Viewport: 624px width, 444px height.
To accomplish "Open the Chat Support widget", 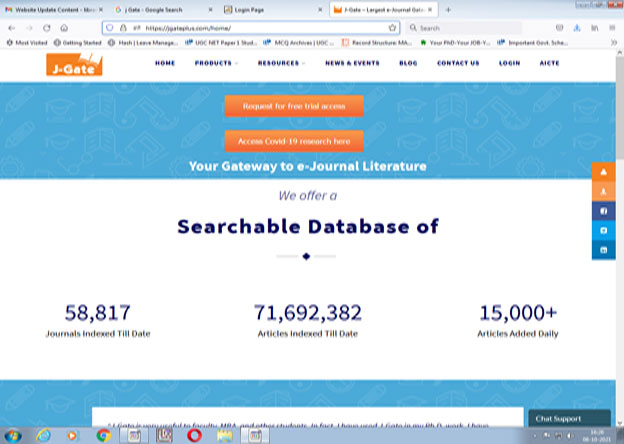I will pyautogui.click(x=569, y=418).
